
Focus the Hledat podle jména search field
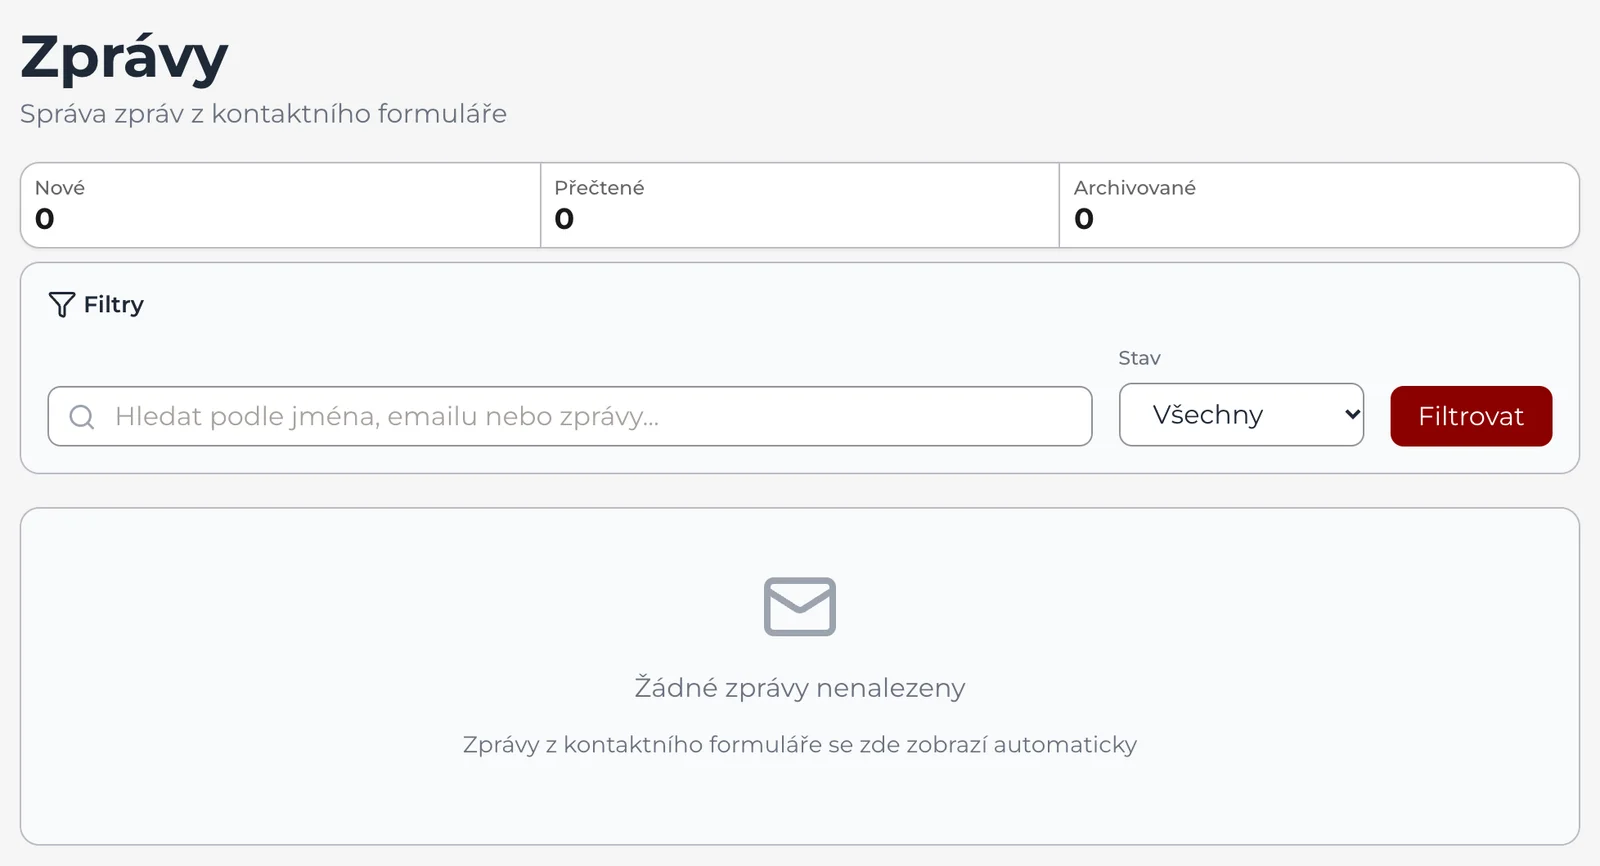coord(570,416)
